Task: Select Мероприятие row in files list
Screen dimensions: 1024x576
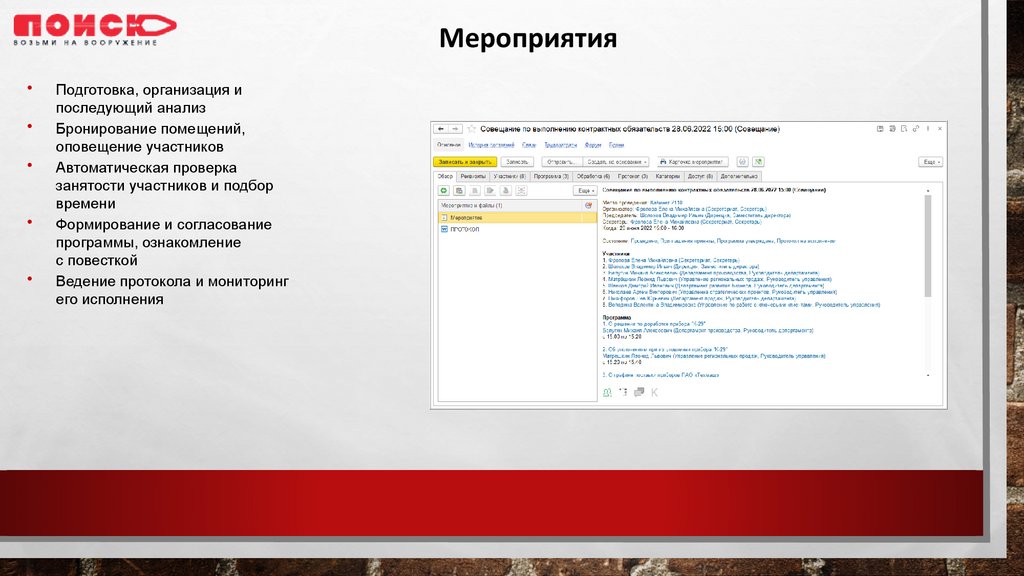Action: click(x=517, y=217)
